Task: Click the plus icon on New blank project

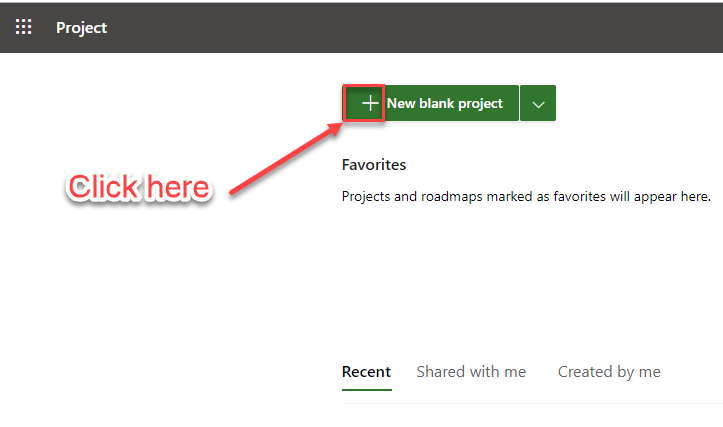Action: (369, 103)
